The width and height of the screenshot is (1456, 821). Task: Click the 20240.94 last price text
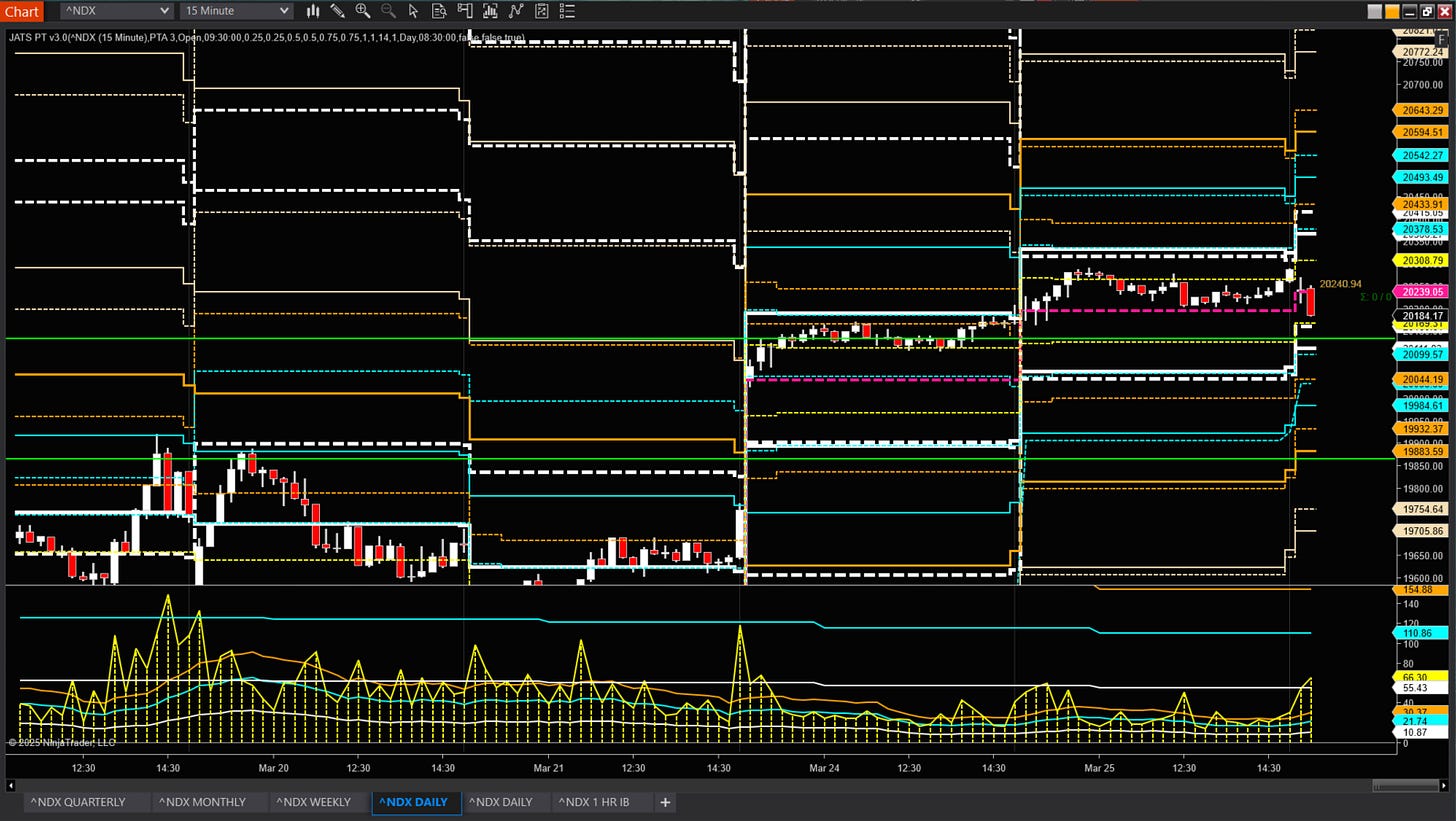coord(1341,284)
